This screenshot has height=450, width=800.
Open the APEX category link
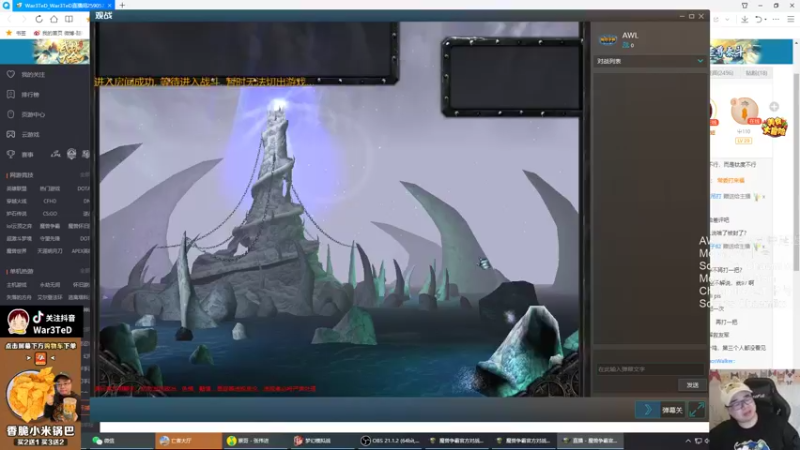tap(80, 251)
